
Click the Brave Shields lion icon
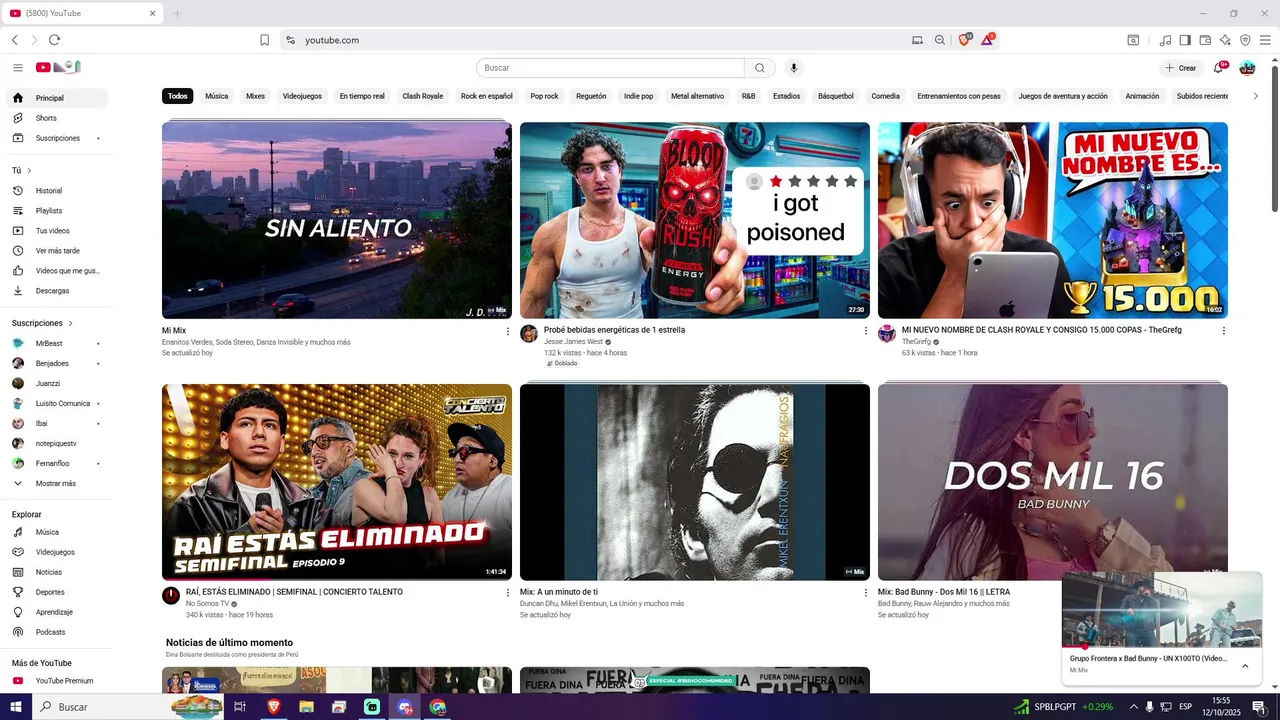pyautogui.click(x=965, y=40)
